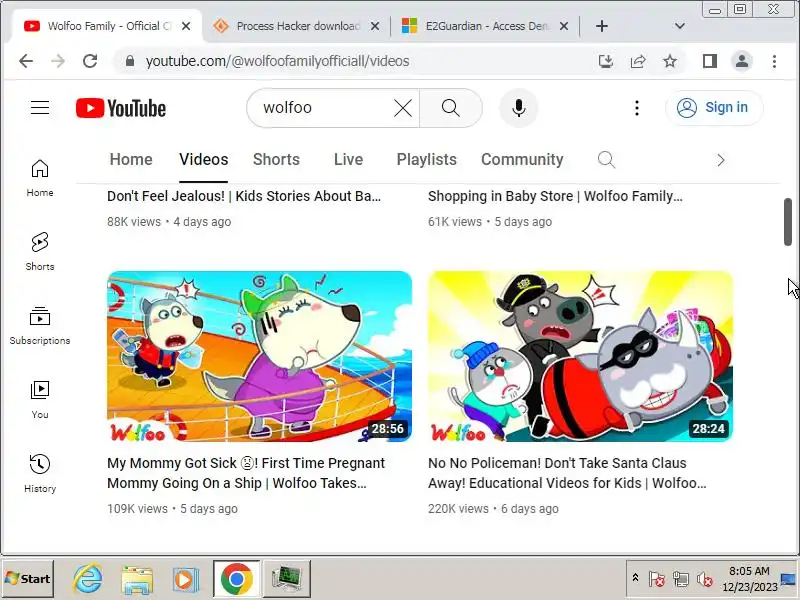Open Shopping in Baby Store video title

coord(555,196)
